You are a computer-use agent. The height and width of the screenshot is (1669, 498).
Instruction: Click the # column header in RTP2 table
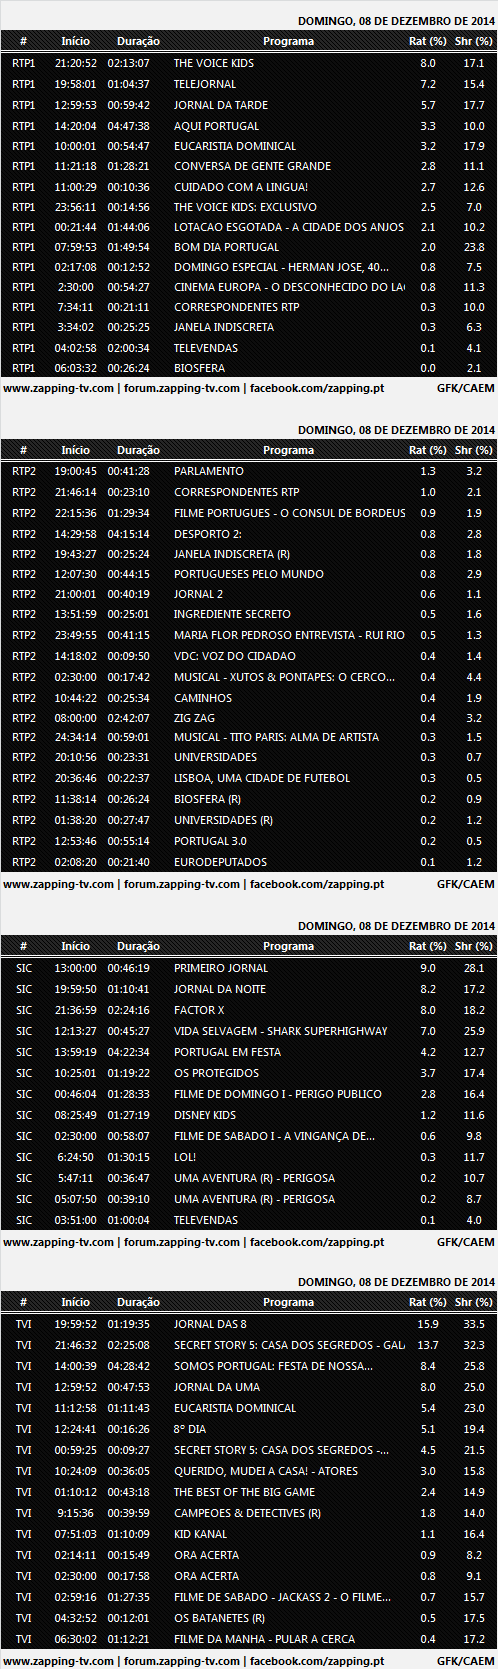pyautogui.click(x=24, y=450)
